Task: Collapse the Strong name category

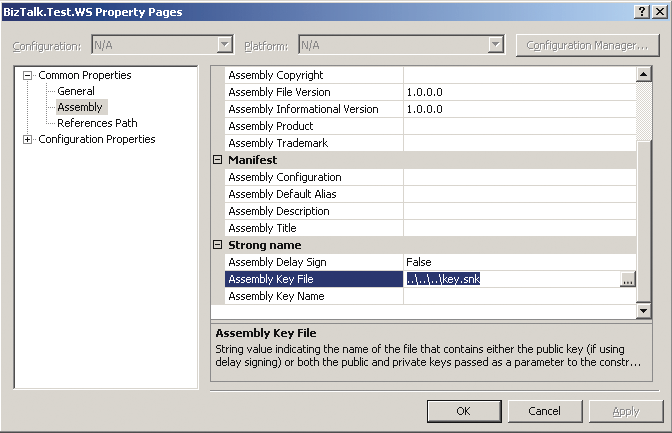Action: (218, 245)
